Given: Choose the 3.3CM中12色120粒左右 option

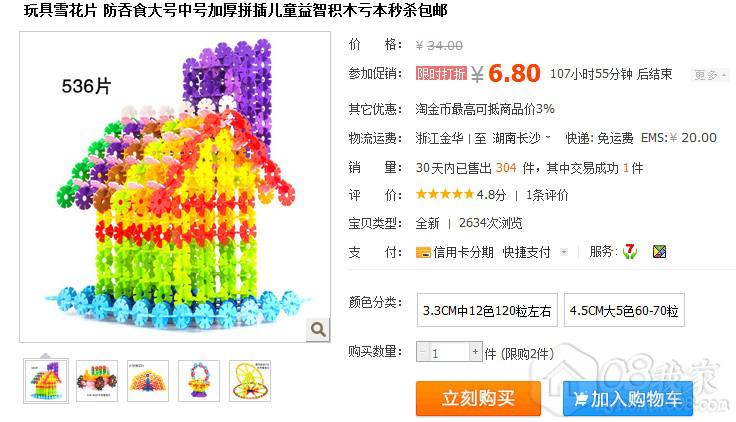Looking at the screenshot, I should (x=487, y=310).
